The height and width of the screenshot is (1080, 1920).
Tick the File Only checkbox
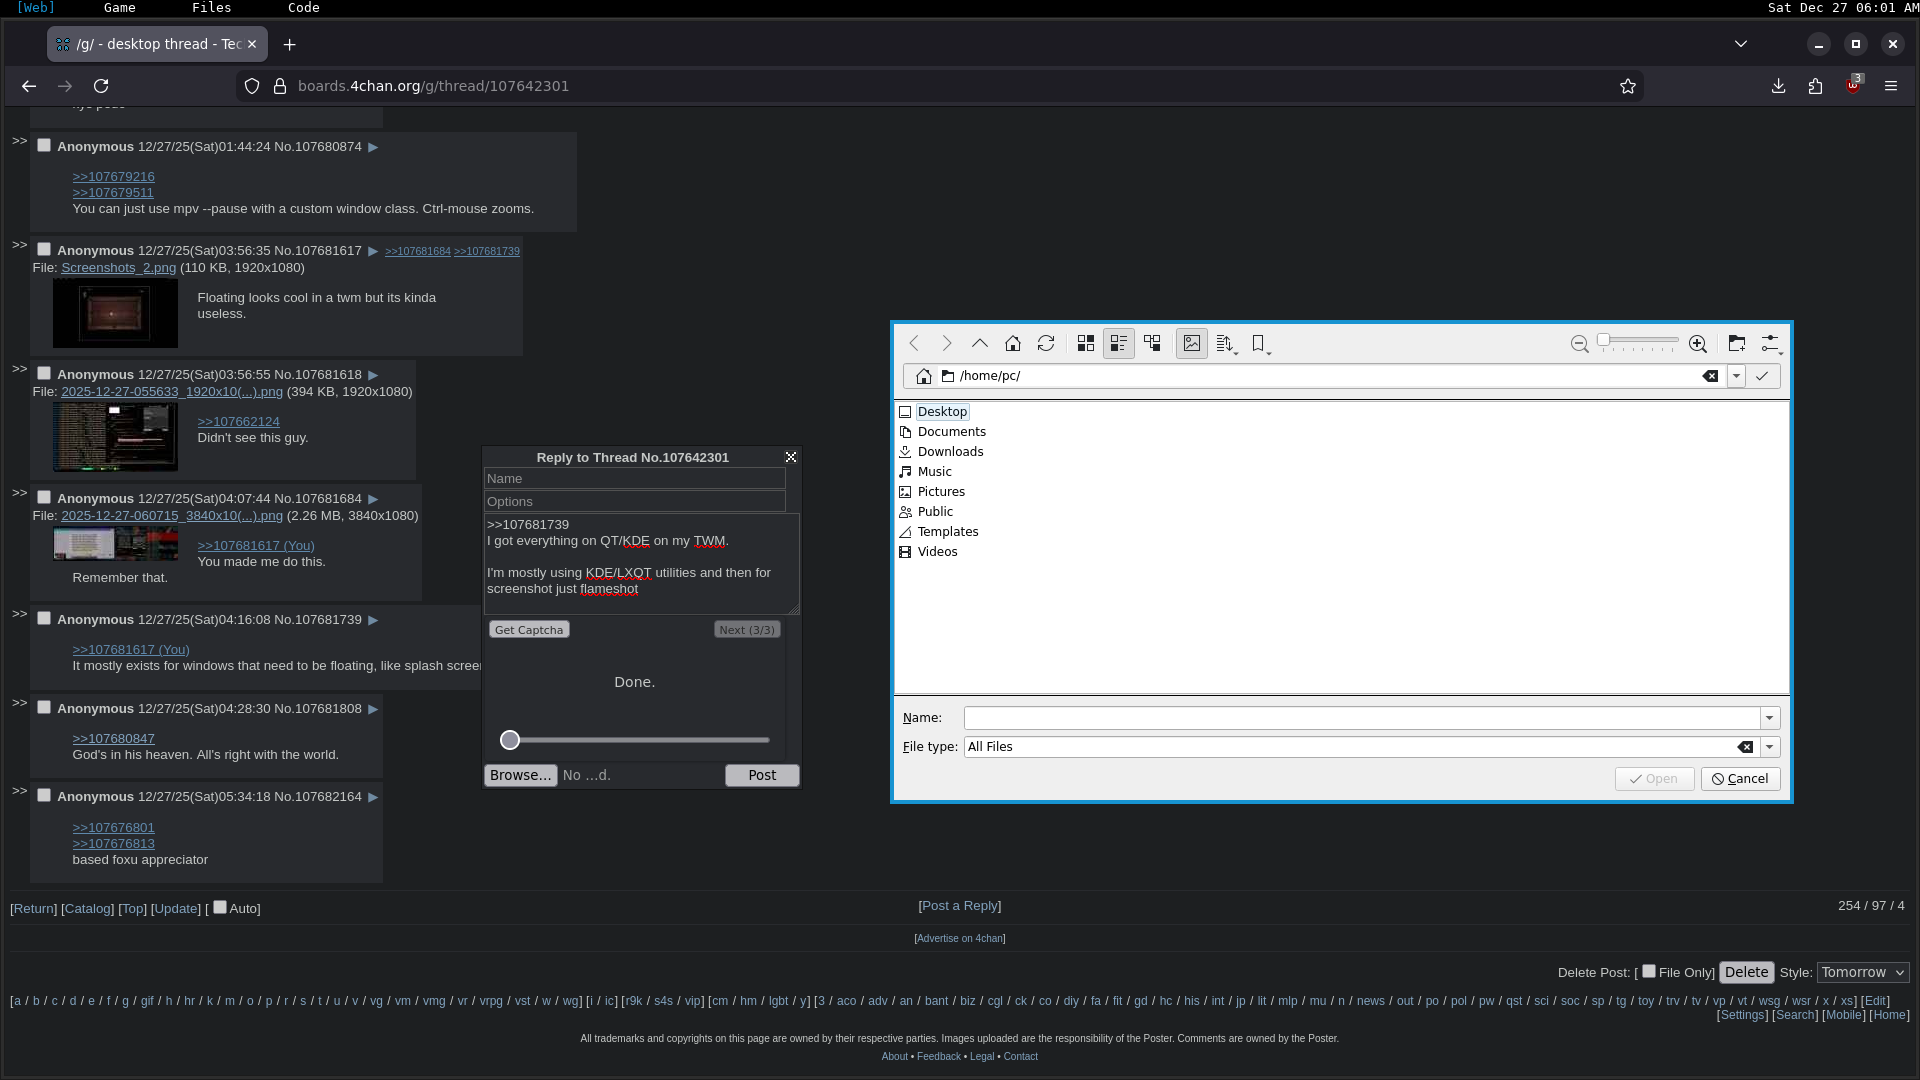pyautogui.click(x=1649, y=971)
